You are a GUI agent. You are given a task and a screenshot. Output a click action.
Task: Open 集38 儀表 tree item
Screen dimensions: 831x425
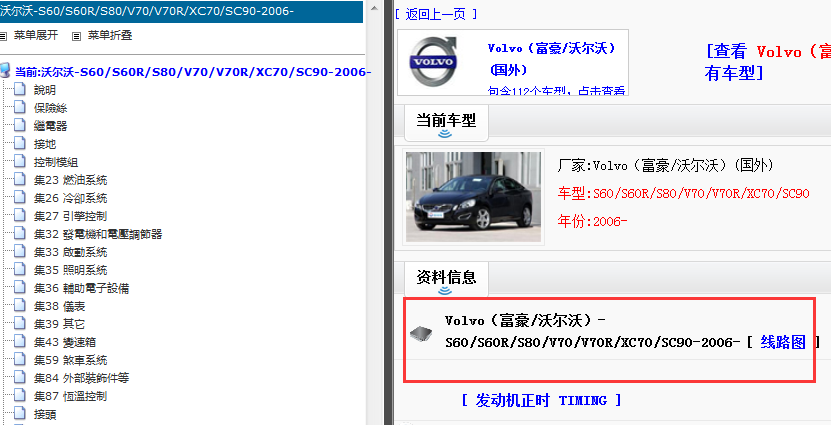(59, 306)
